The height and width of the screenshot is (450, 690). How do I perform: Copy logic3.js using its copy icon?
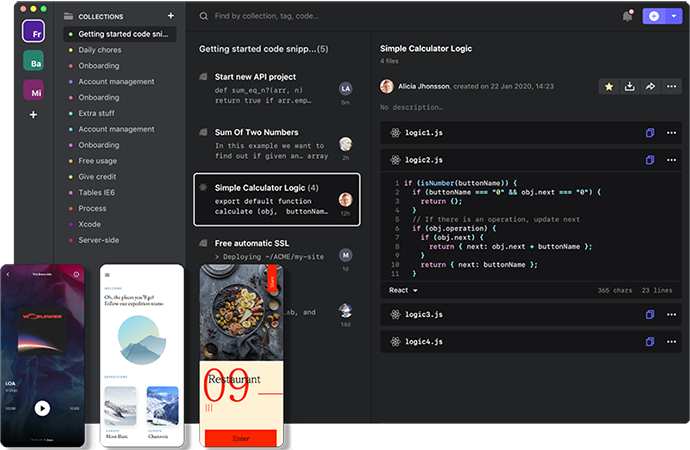650,315
